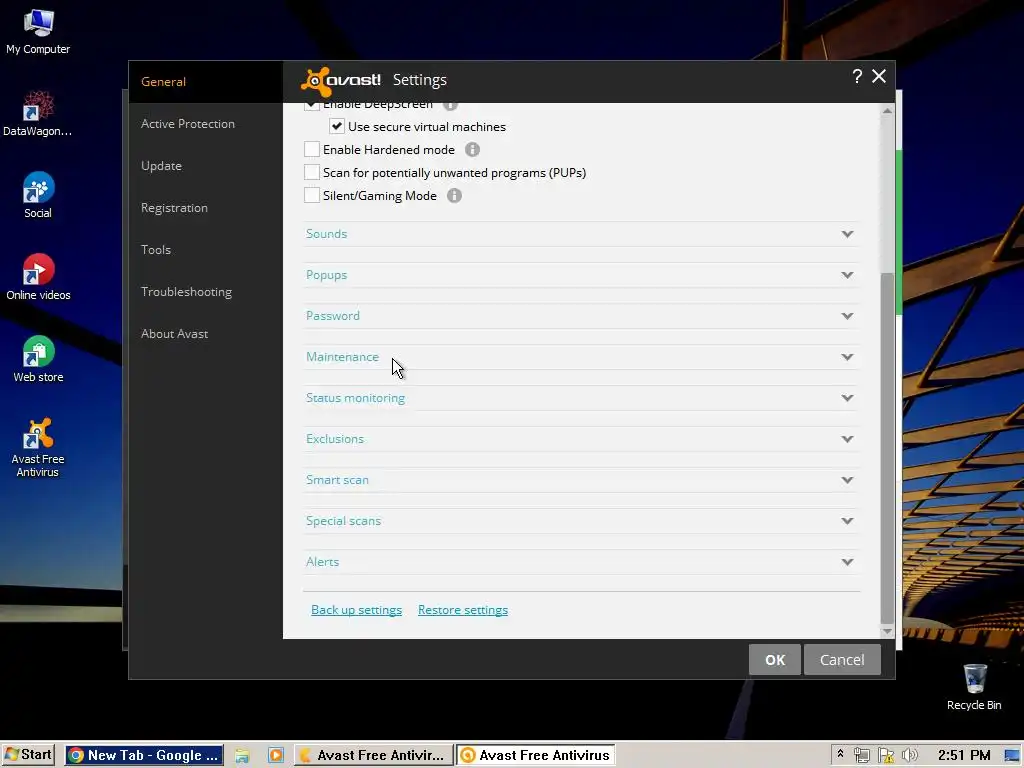
Task: Click Back up settings link
Action: pos(357,609)
